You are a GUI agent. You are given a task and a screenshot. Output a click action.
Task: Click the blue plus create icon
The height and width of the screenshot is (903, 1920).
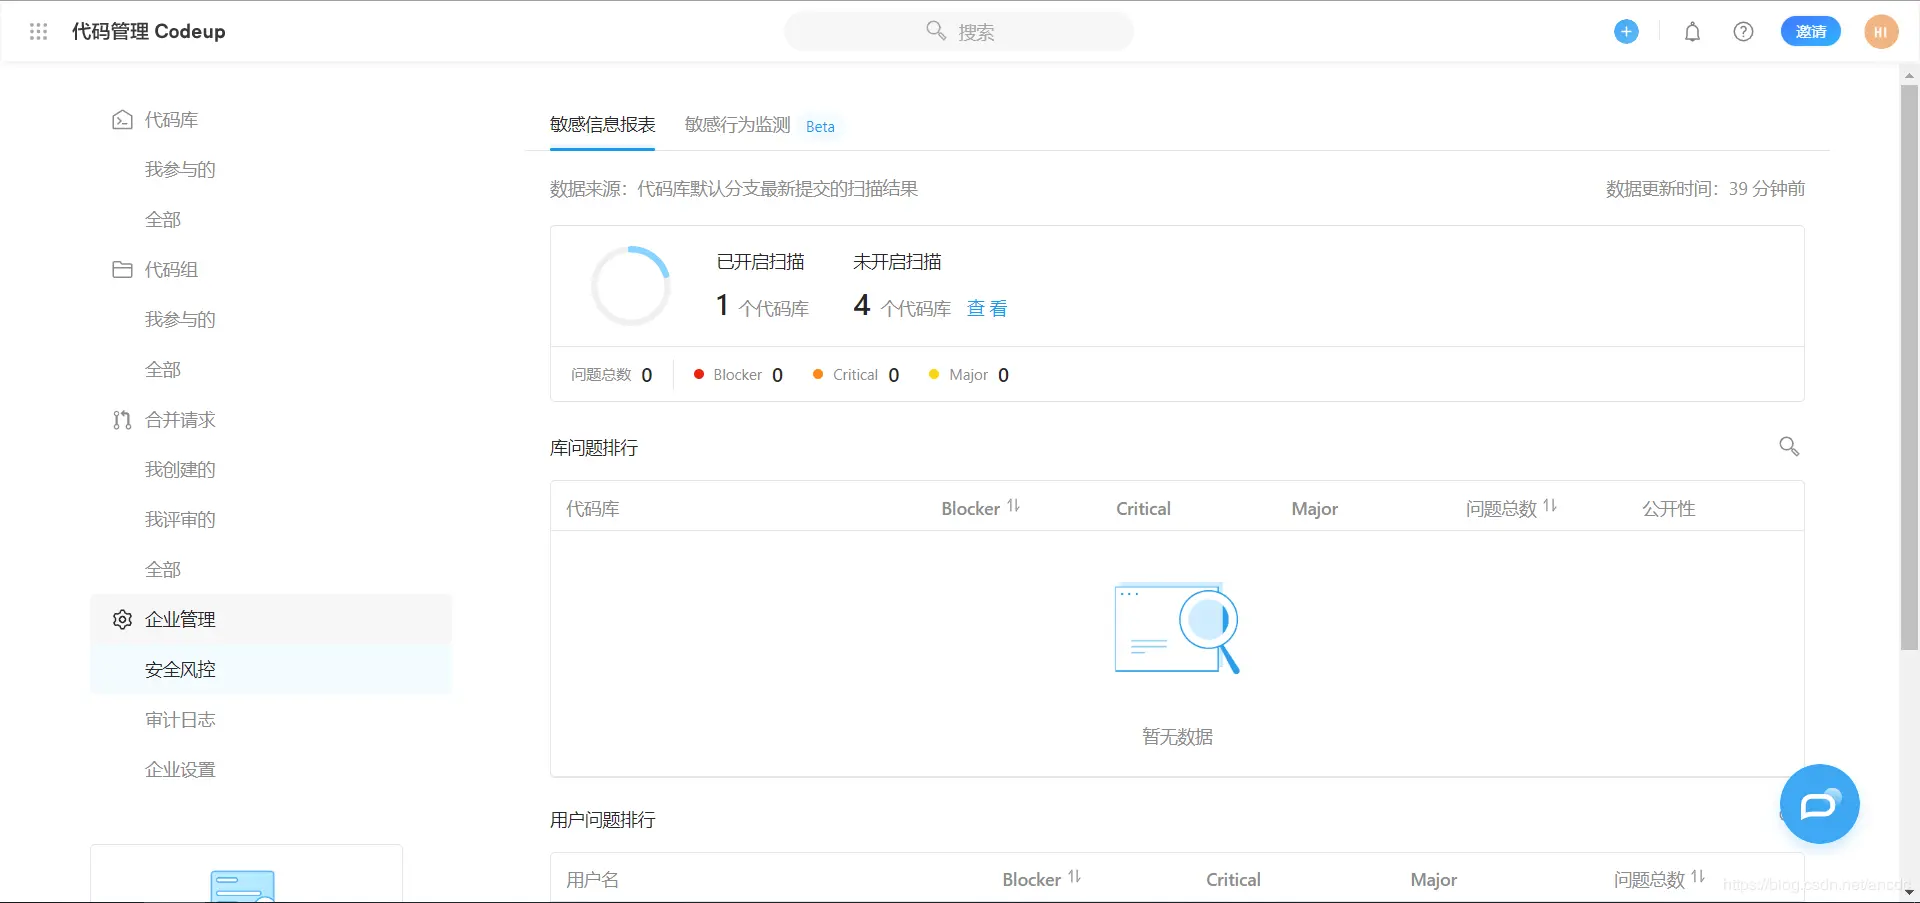coord(1626,31)
